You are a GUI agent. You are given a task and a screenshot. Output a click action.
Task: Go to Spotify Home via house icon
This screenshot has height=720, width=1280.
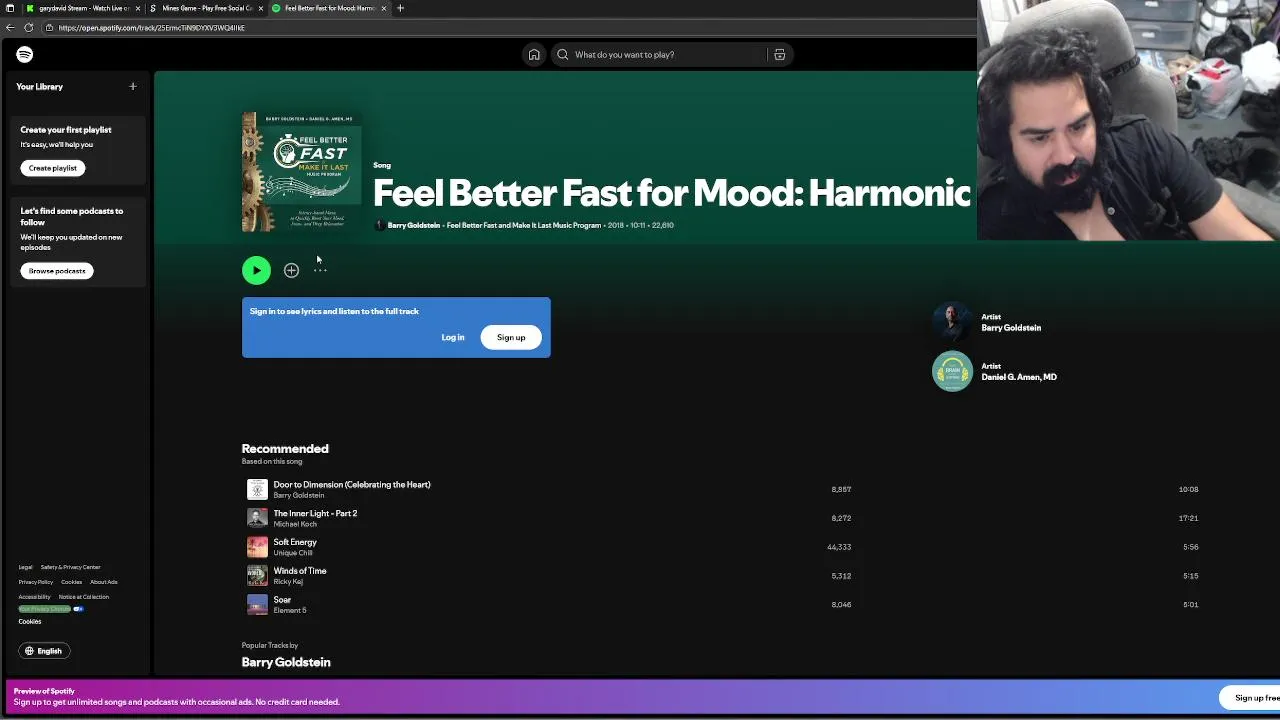point(534,55)
